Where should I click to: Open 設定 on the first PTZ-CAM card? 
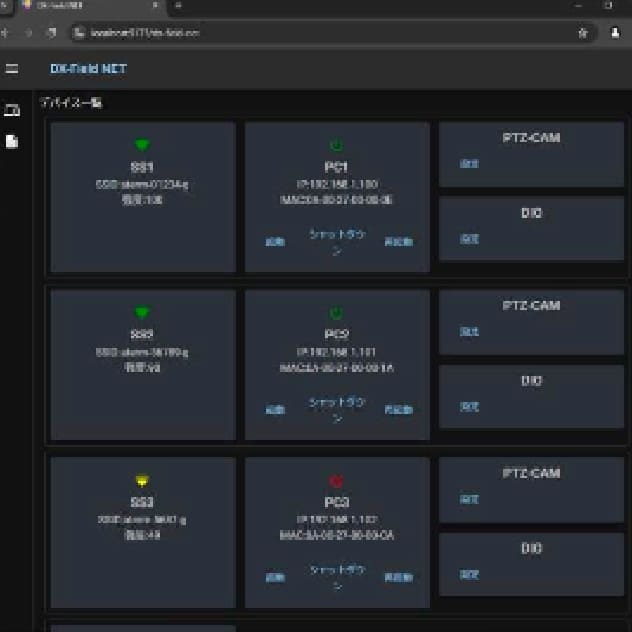point(469,163)
